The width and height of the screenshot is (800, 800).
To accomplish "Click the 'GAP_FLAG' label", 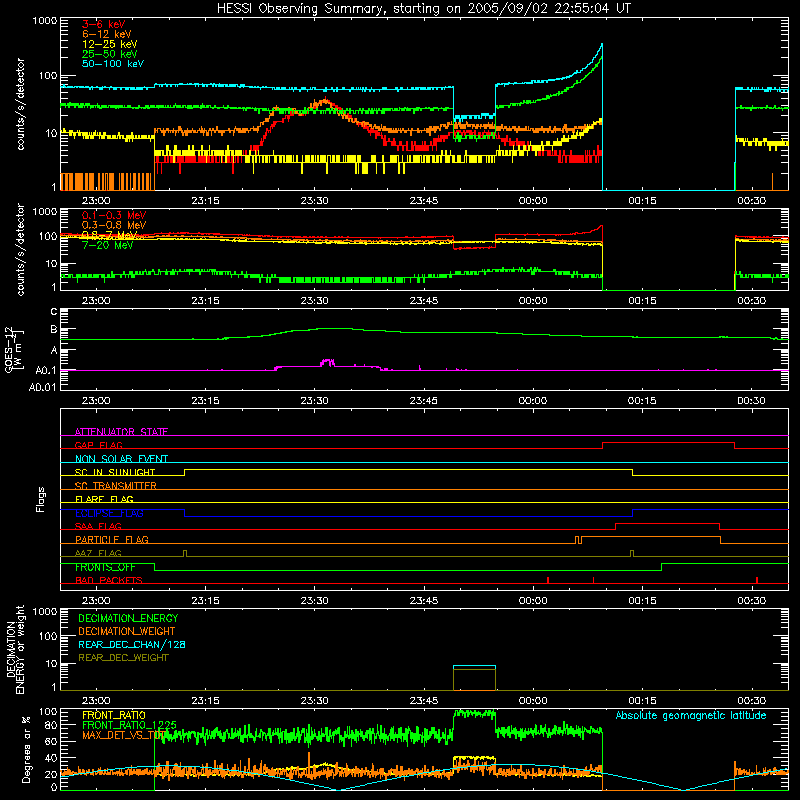I will [98, 445].
